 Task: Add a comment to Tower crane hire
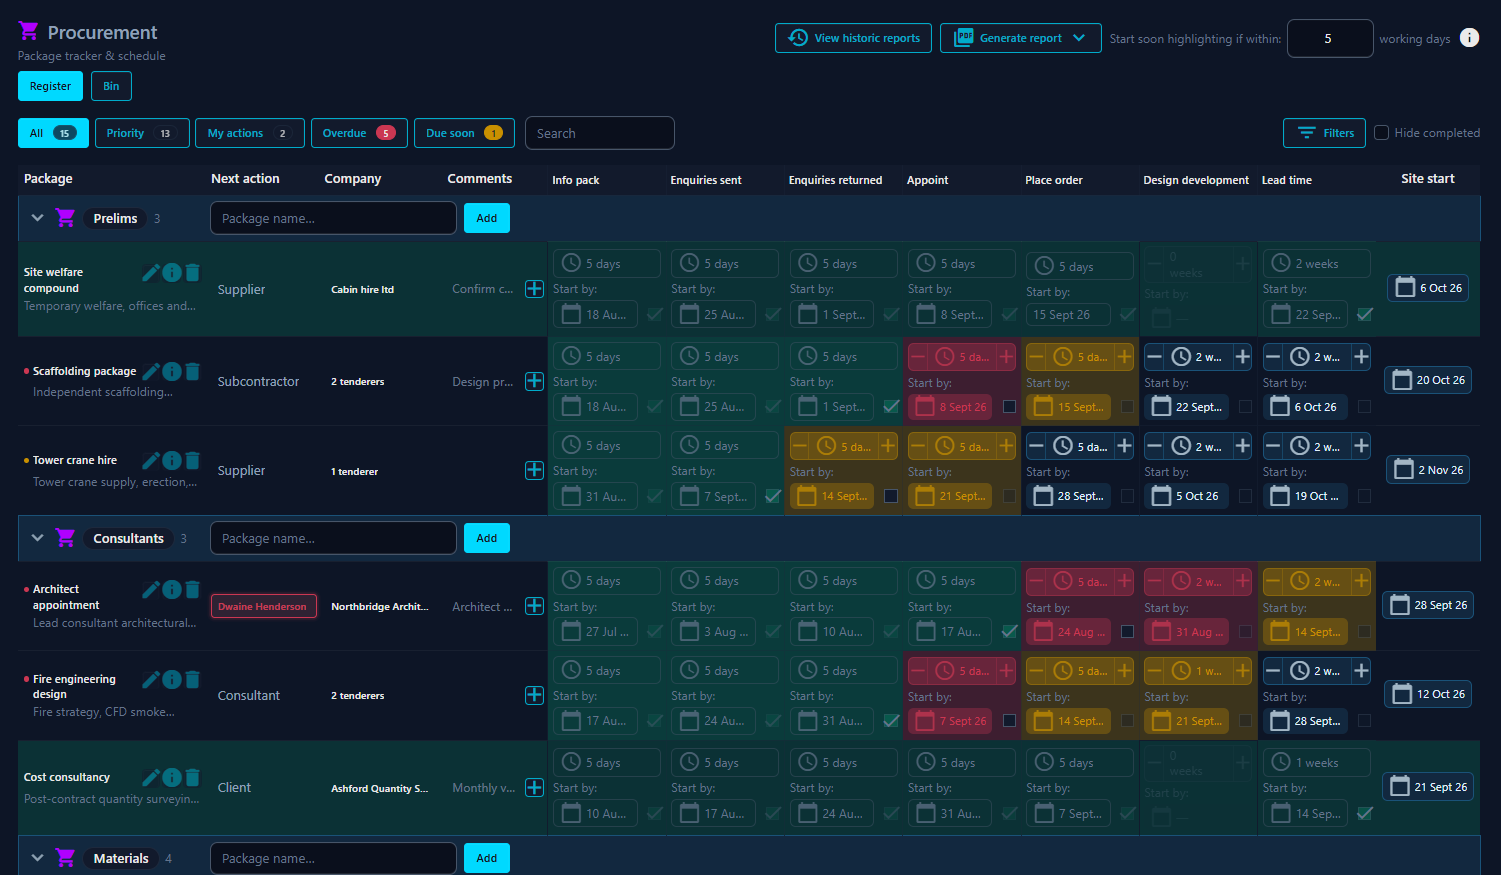535,470
